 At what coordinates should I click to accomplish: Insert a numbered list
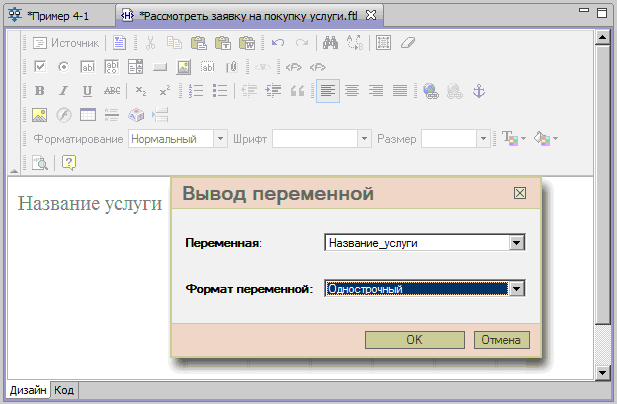(x=197, y=91)
